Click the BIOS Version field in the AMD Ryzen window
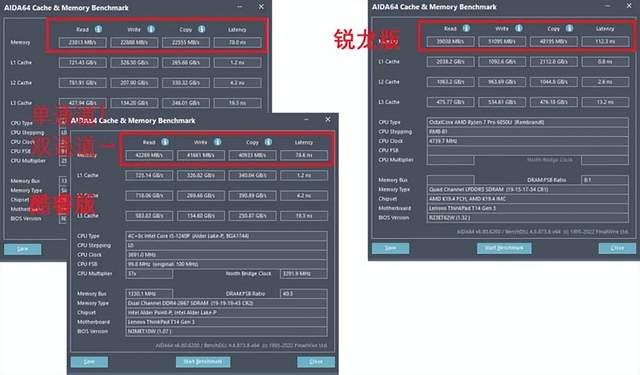Screen dimensions: 640x375 coord(528,218)
